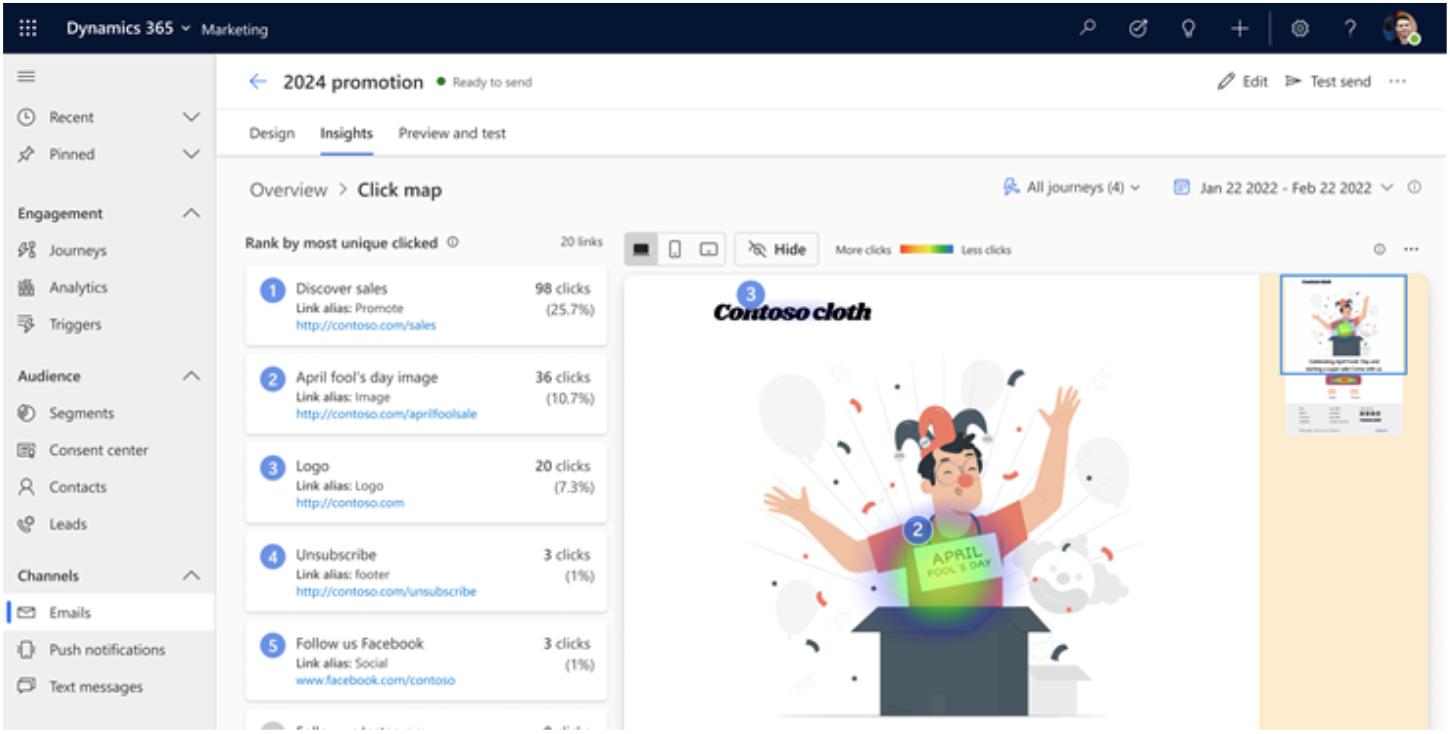1450x734 pixels.
Task: Open contoso.com/unsubscribe link
Action: click(386, 592)
